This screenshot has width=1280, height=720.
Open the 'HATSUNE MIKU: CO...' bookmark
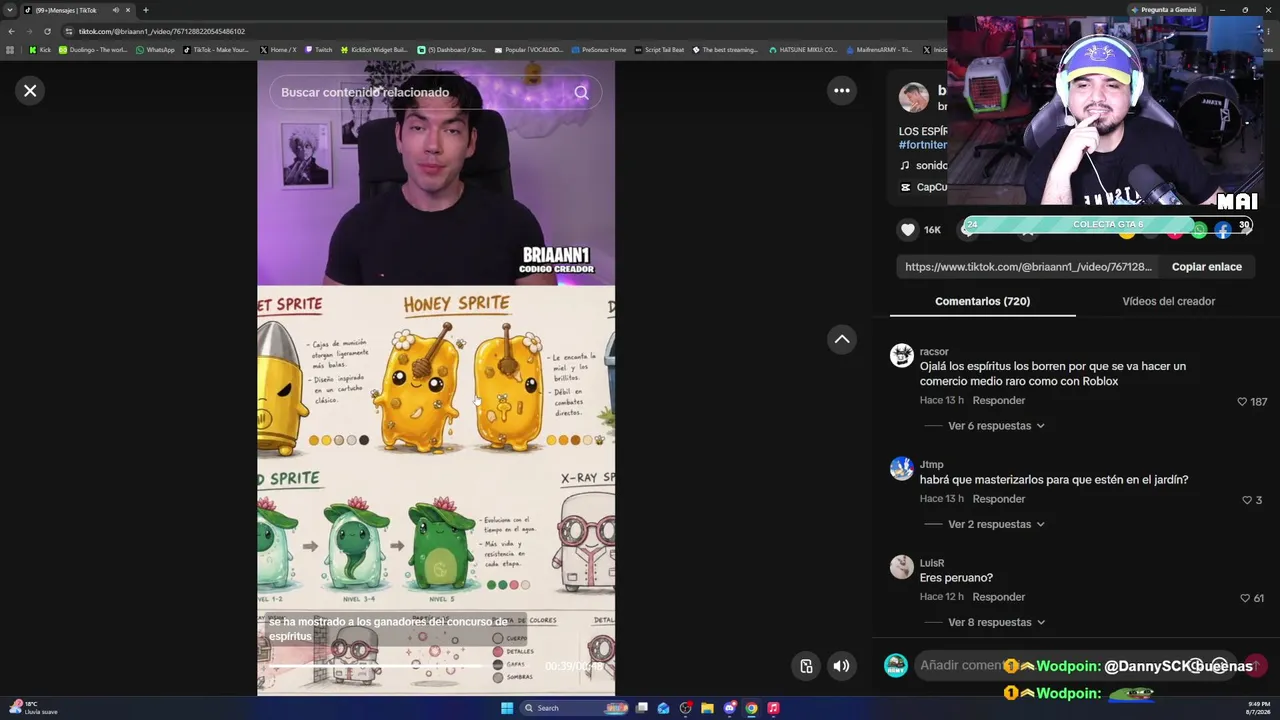[x=803, y=50]
